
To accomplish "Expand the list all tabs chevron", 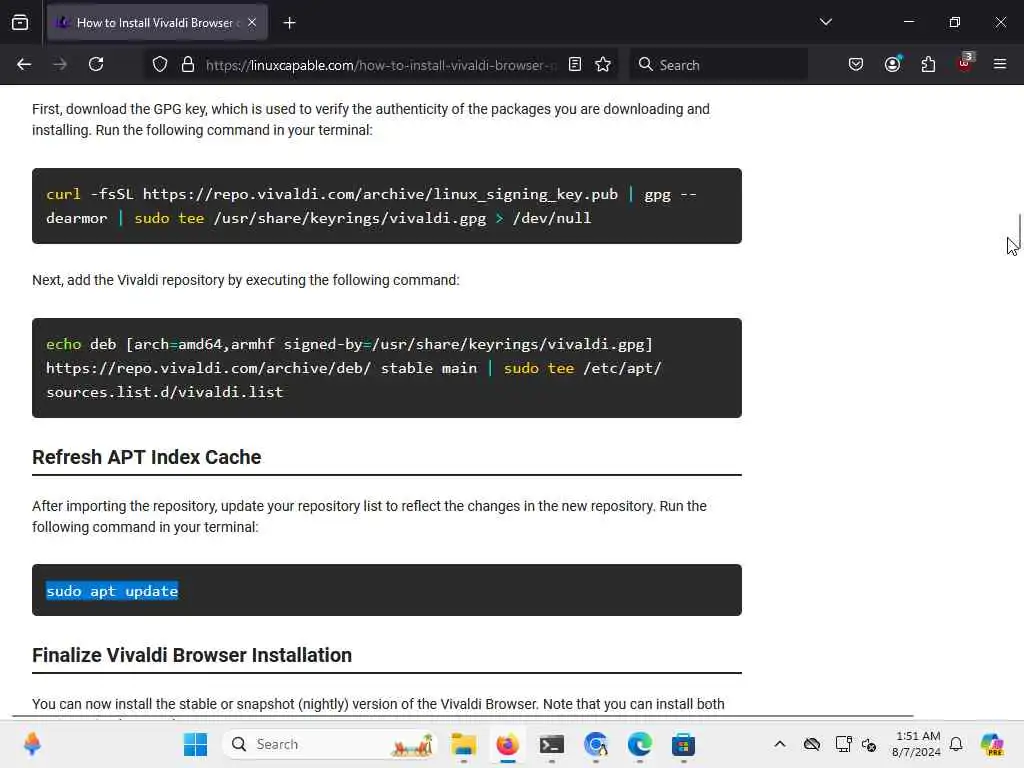I will tap(825, 22).
